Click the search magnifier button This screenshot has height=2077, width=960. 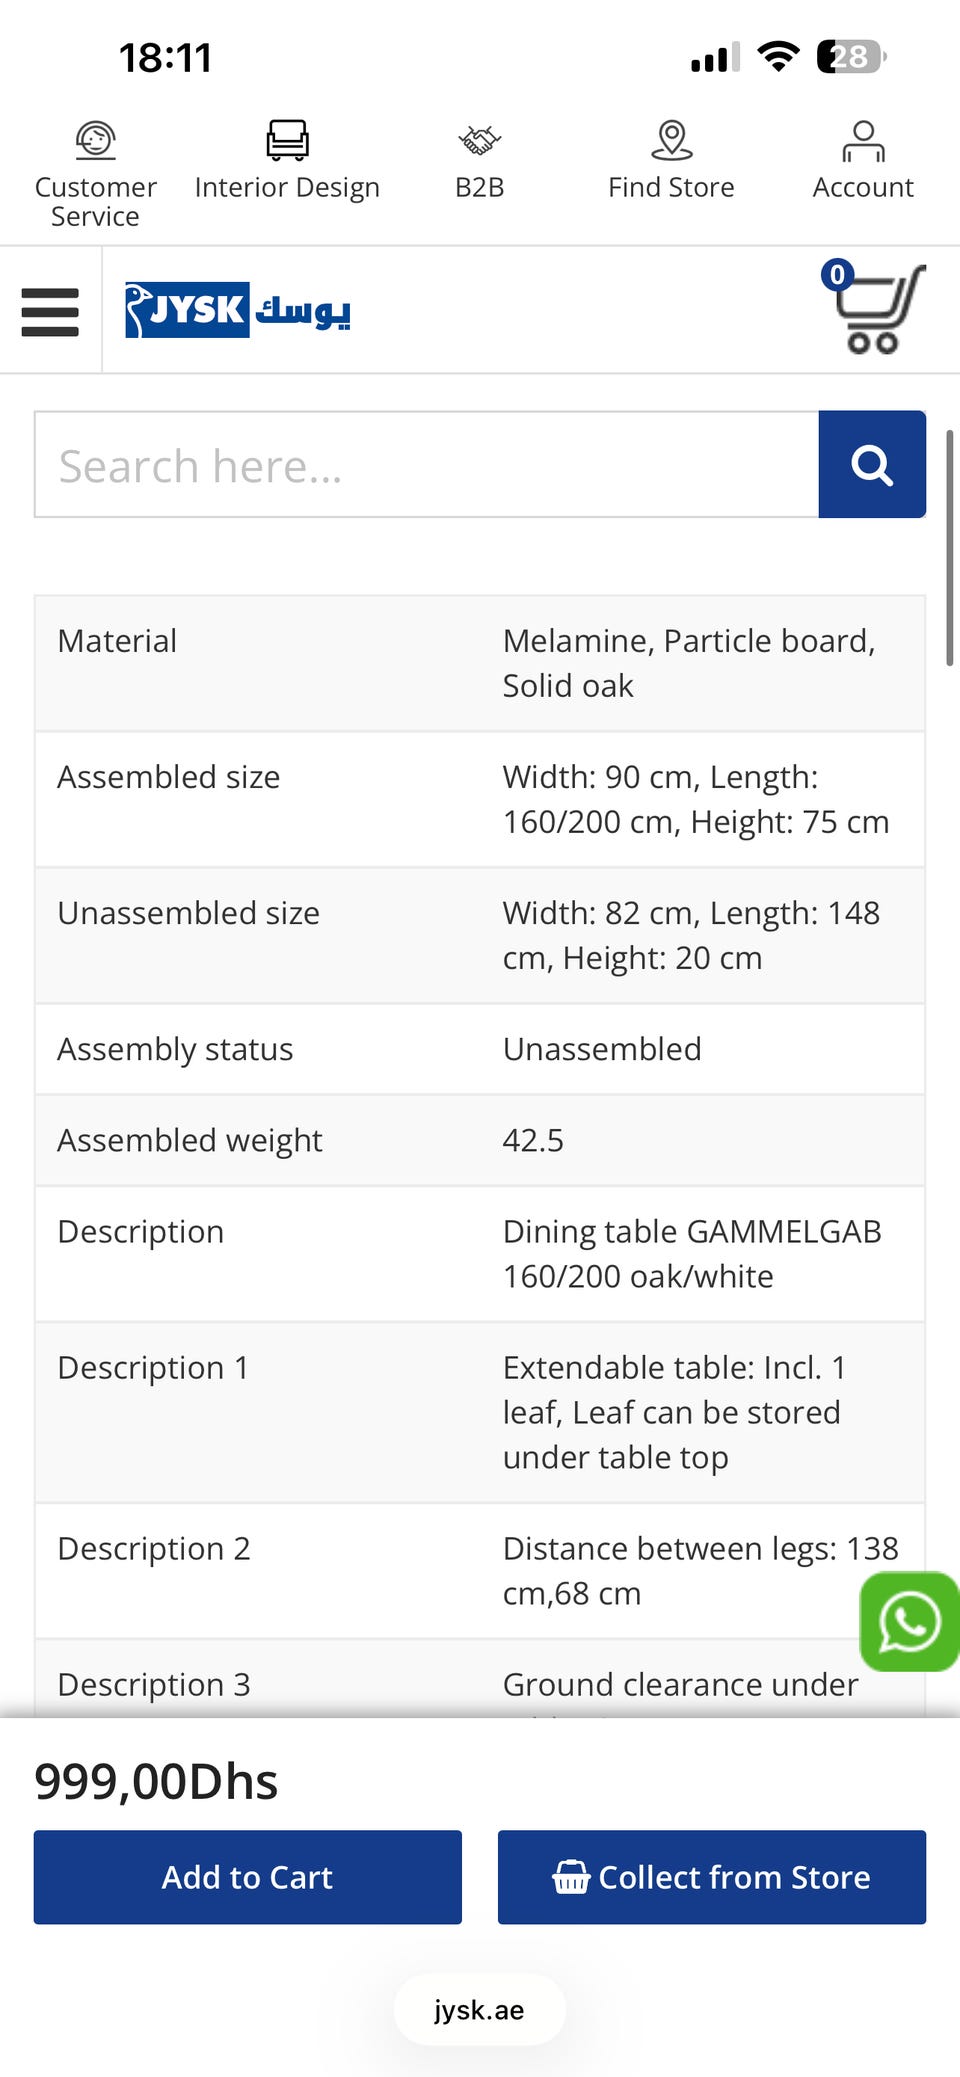(x=872, y=464)
